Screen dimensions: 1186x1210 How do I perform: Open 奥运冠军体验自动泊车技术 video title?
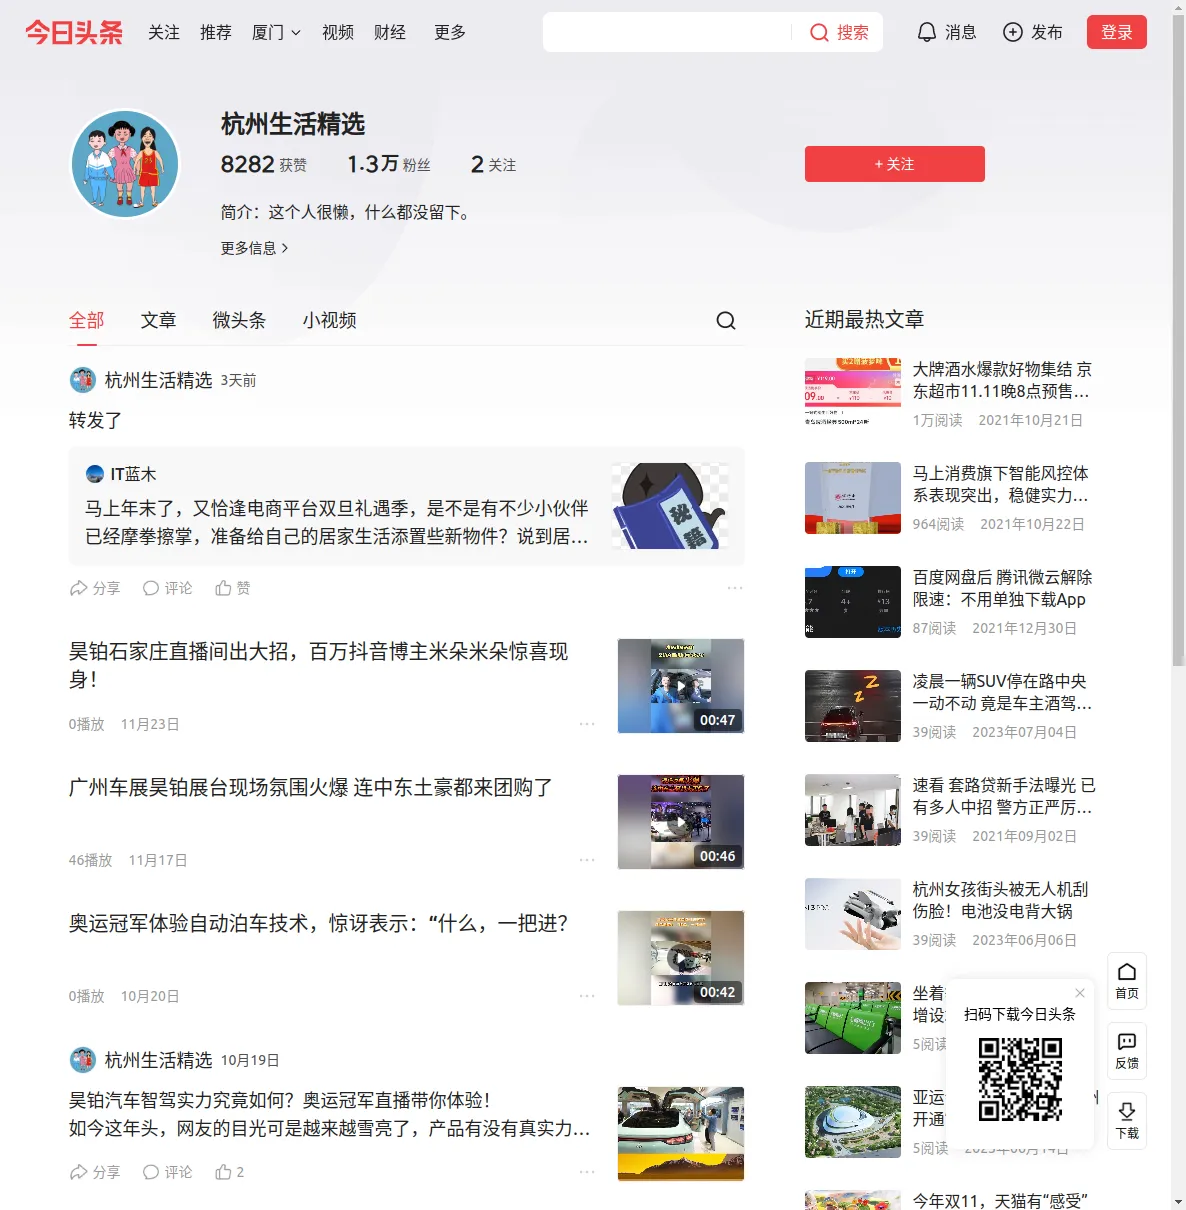(318, 924)
